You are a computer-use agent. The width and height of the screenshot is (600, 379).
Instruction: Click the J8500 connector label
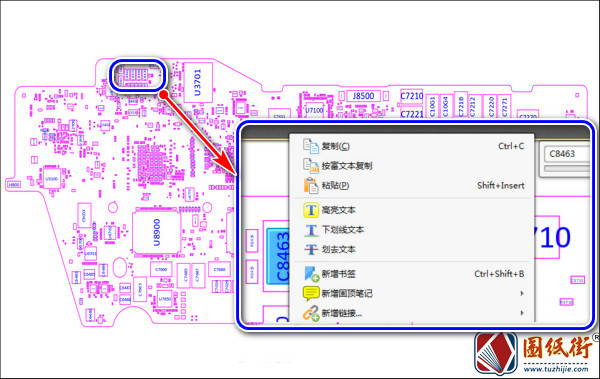364,96
